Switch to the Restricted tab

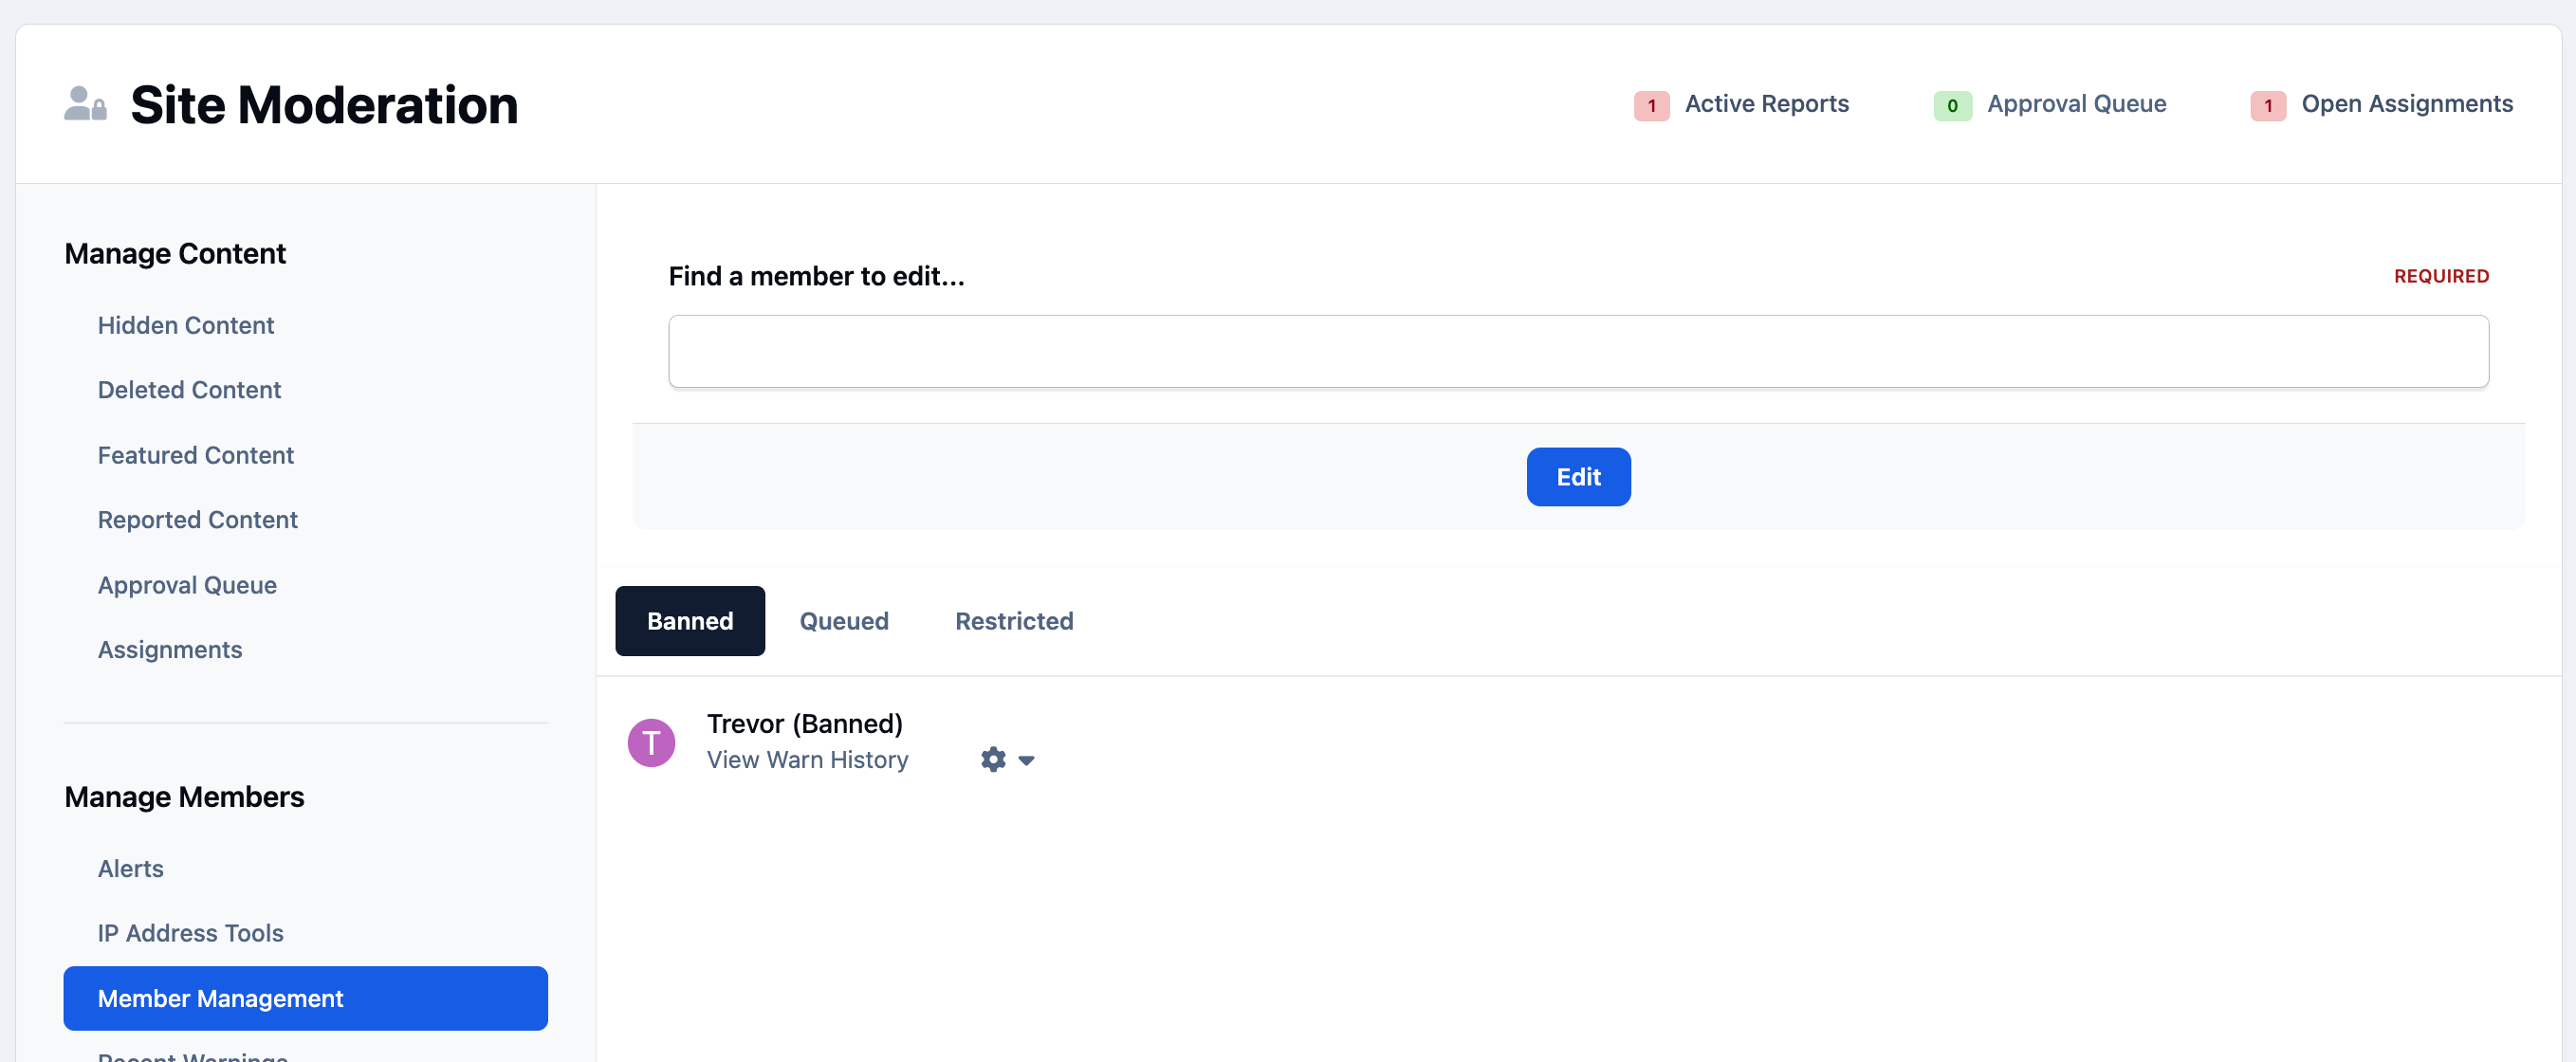tap(1014, 621)
